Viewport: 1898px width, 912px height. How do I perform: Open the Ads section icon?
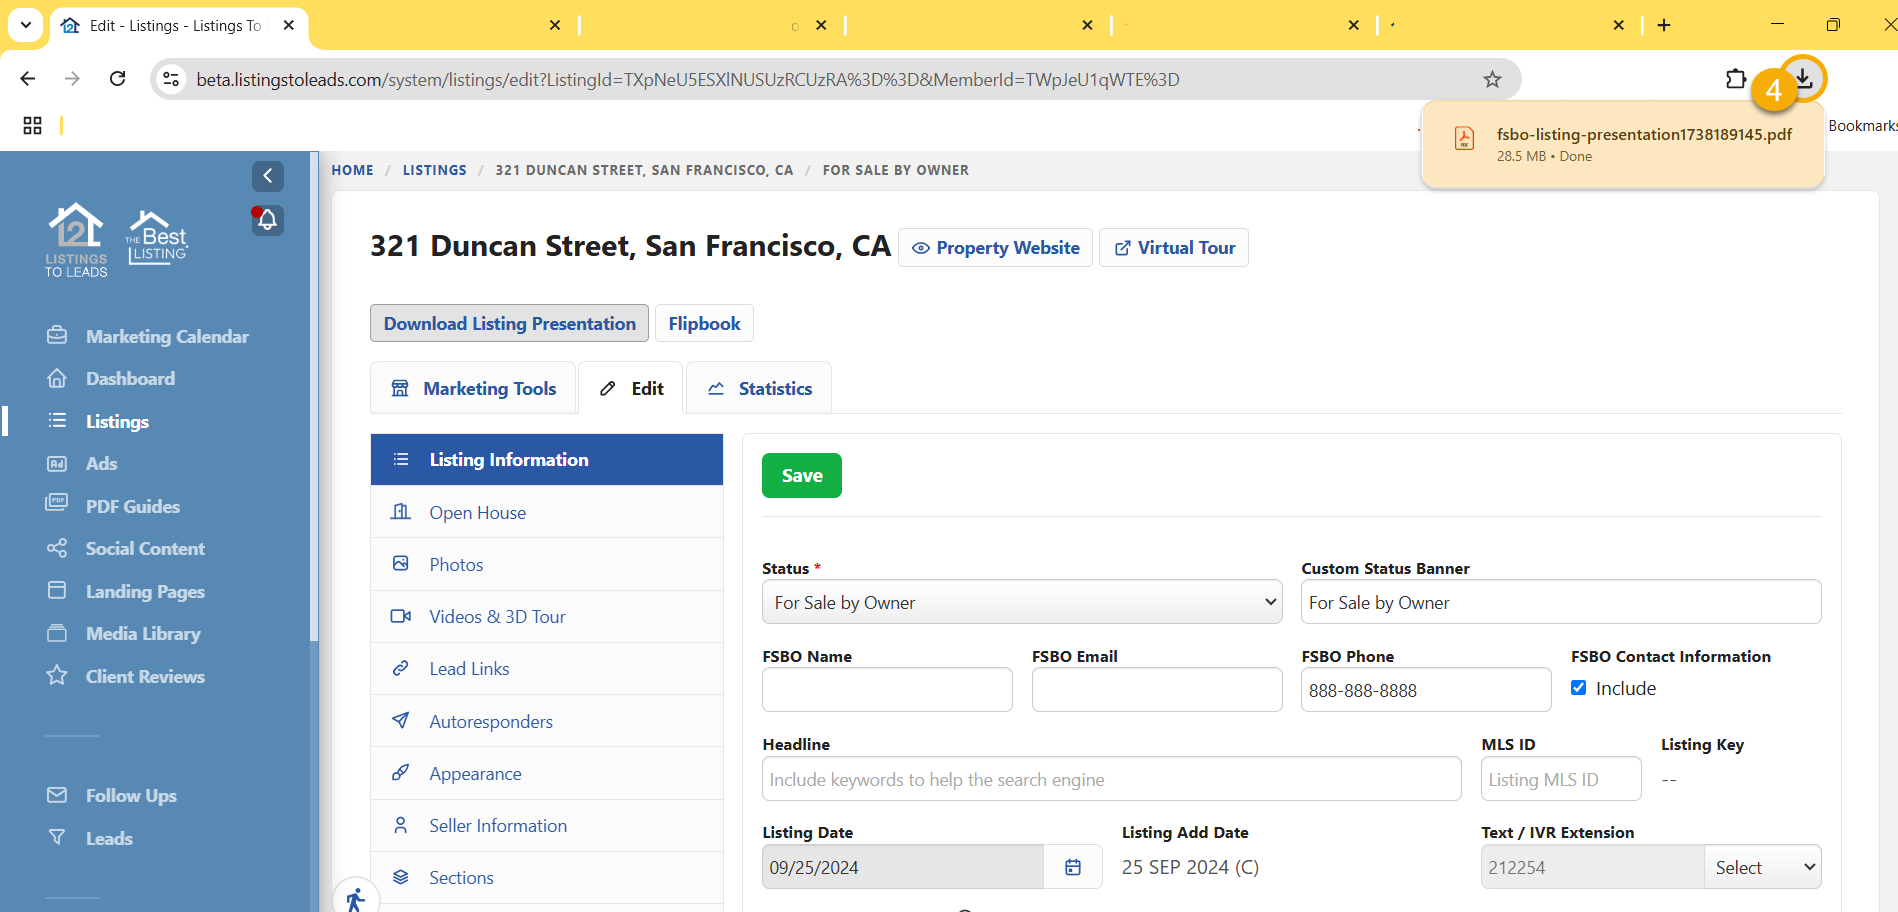pos(59,463)
